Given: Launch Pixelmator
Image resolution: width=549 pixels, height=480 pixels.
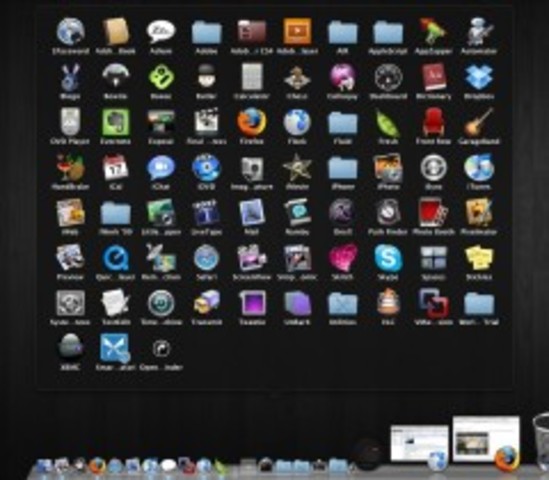Looking at the screenshot, I should click(479, 213).
